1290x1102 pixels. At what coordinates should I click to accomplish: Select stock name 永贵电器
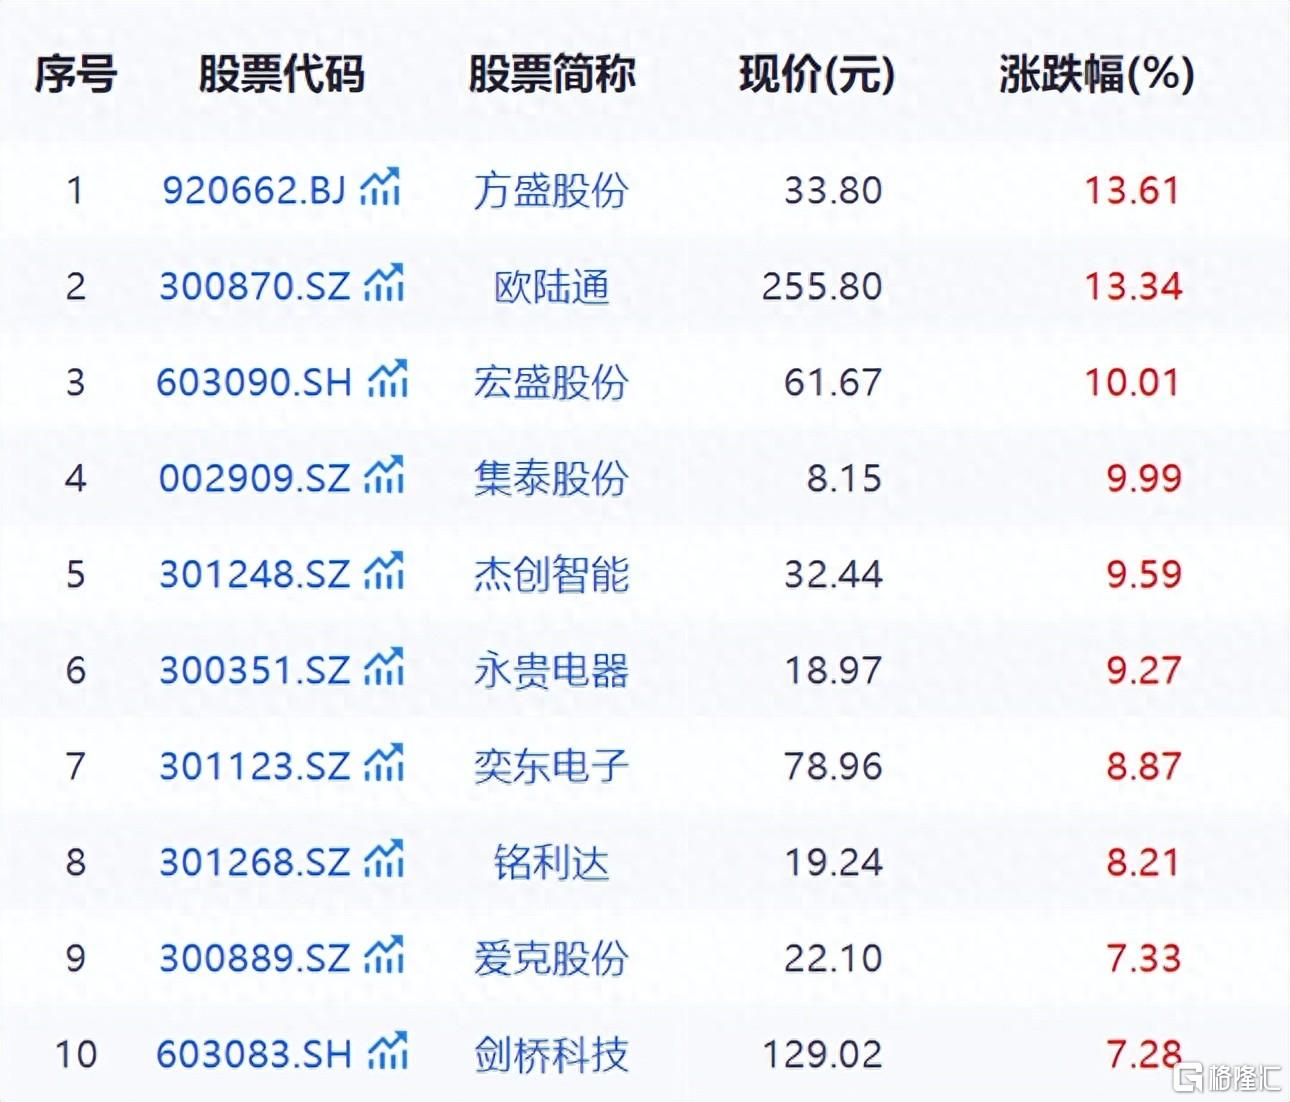click(551, 671)
